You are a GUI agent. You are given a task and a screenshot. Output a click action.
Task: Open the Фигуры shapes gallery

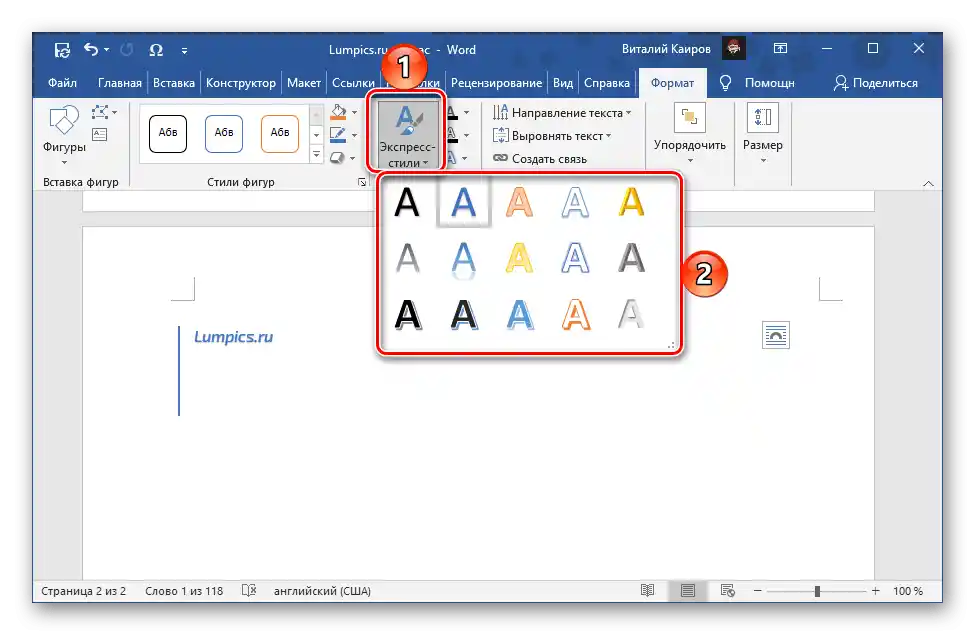64,136
